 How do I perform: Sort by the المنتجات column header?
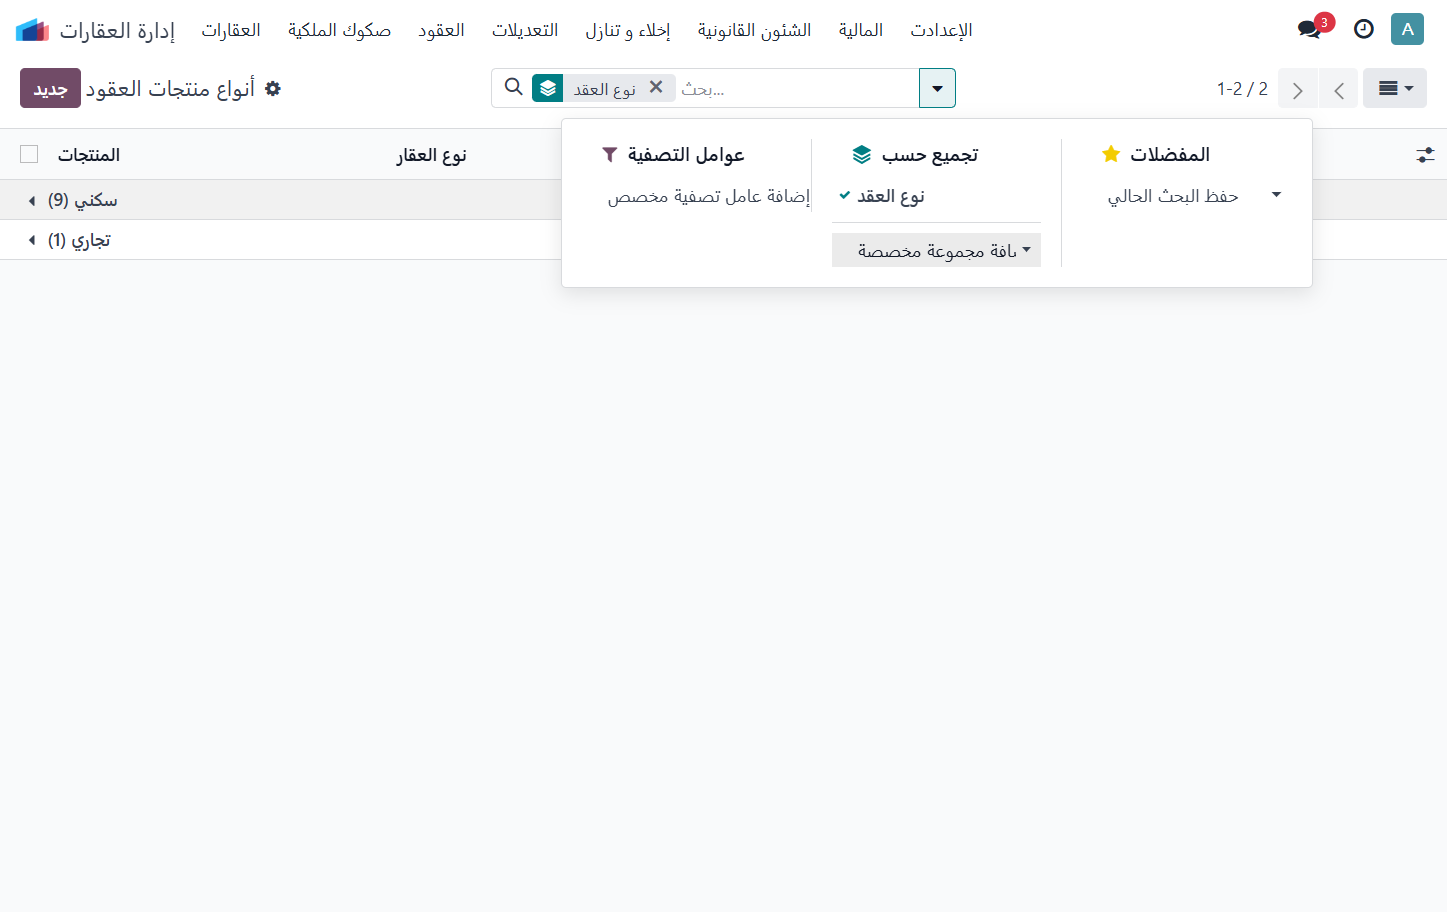click(x=89, y=154)
